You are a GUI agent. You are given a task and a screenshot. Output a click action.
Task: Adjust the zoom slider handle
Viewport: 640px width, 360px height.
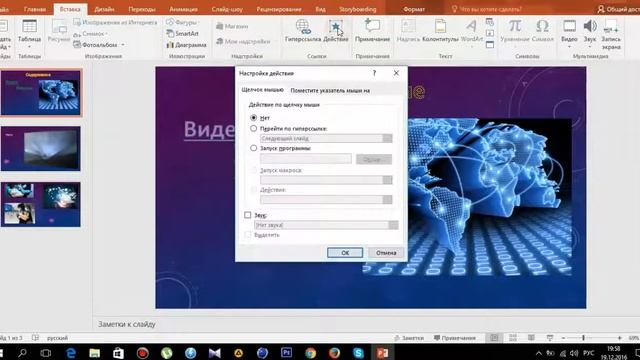[583, 338]
